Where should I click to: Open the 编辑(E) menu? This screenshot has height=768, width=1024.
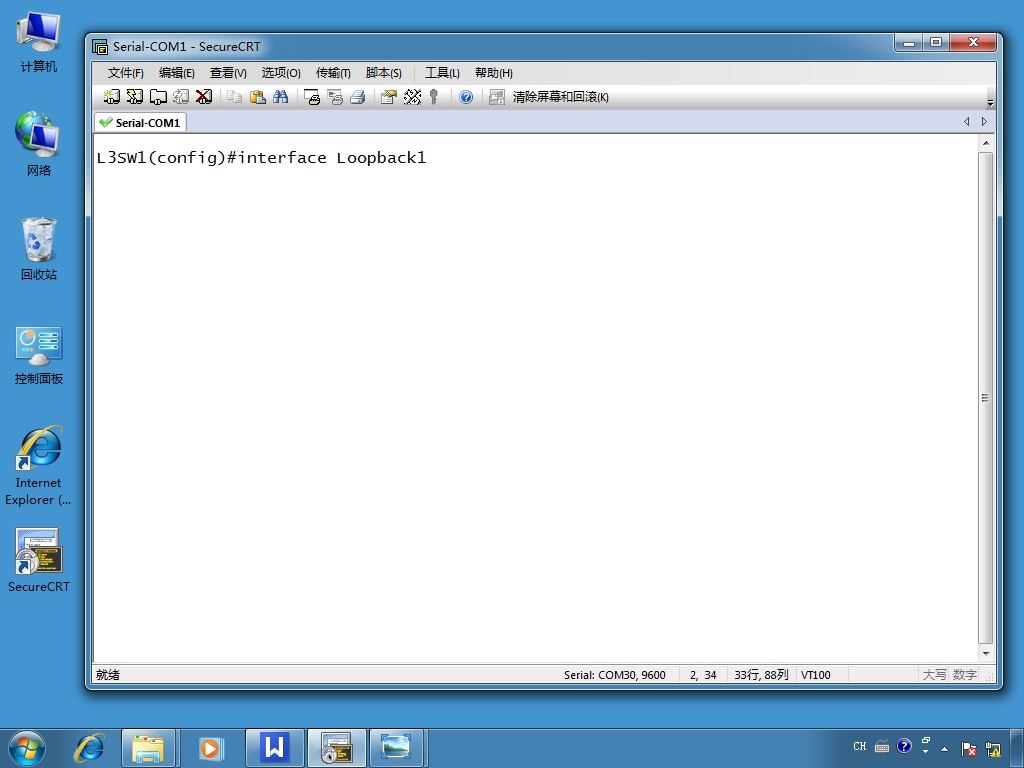tap(176, 72)
